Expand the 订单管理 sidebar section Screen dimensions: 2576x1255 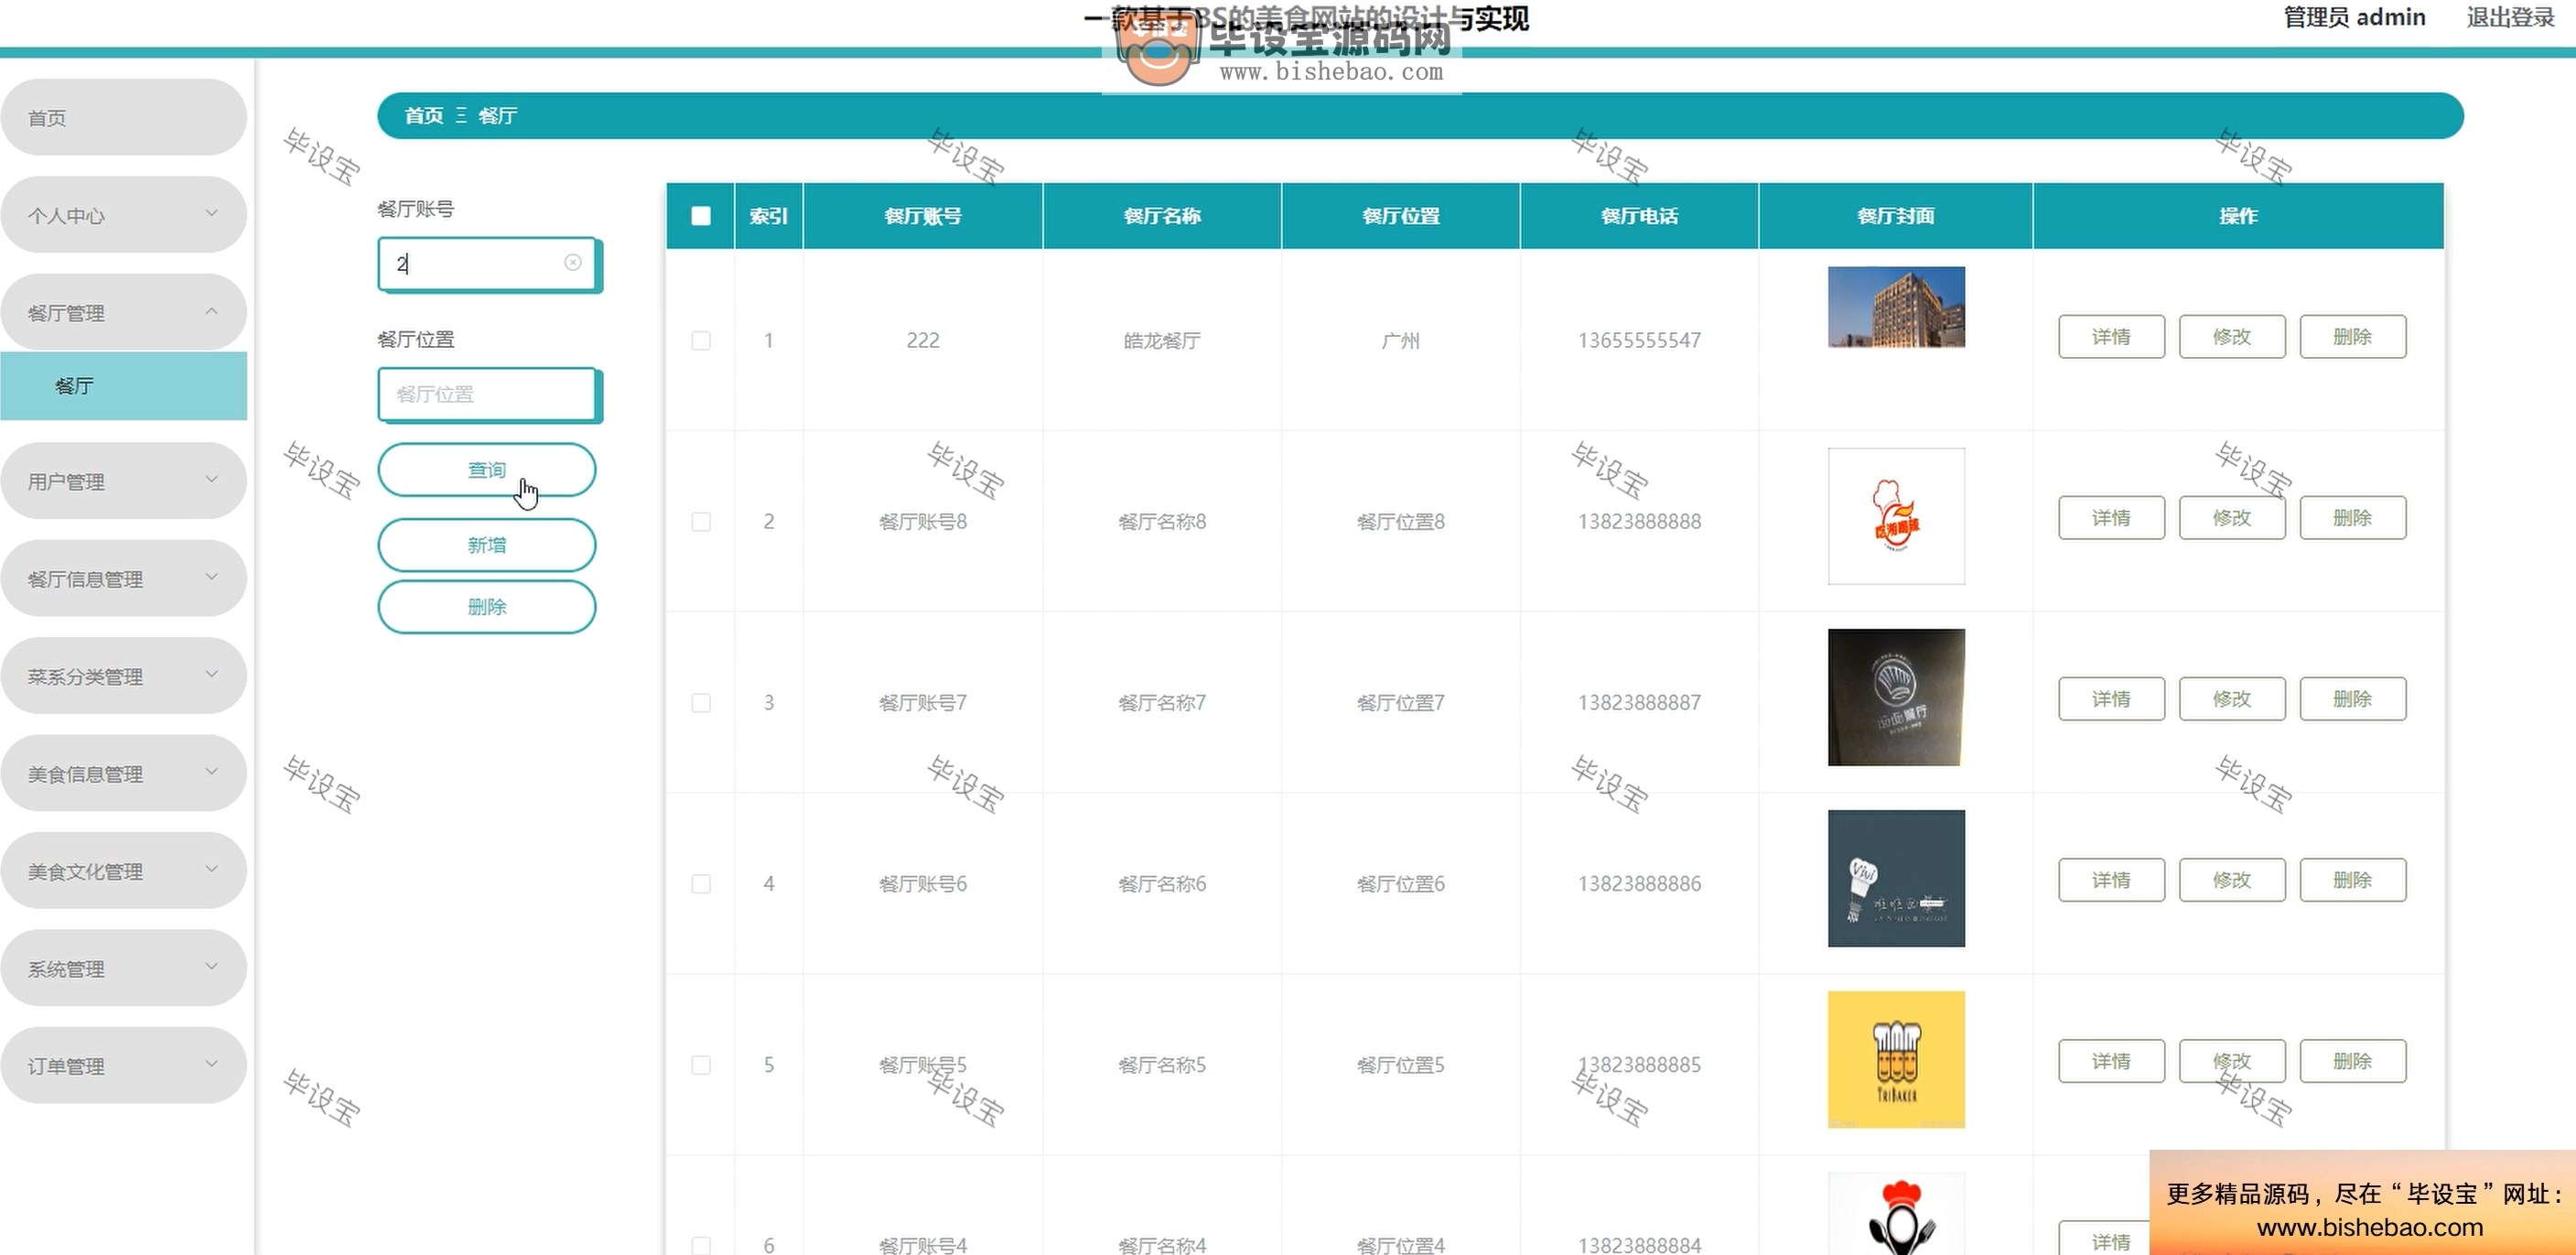coord(123,1065)
